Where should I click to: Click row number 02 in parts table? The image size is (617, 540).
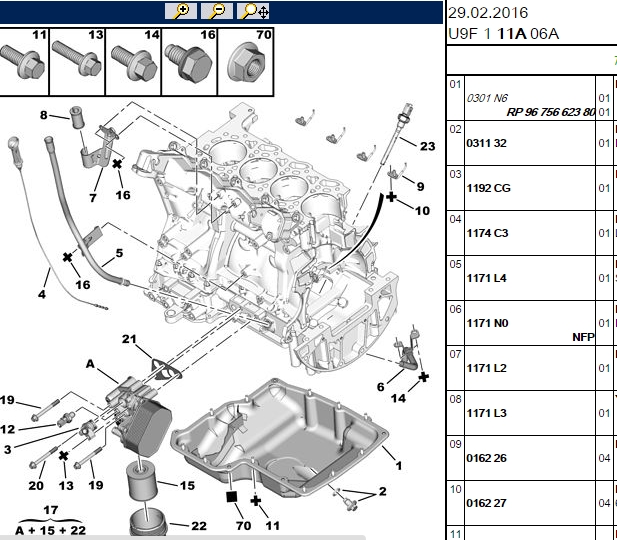(455, 129)
